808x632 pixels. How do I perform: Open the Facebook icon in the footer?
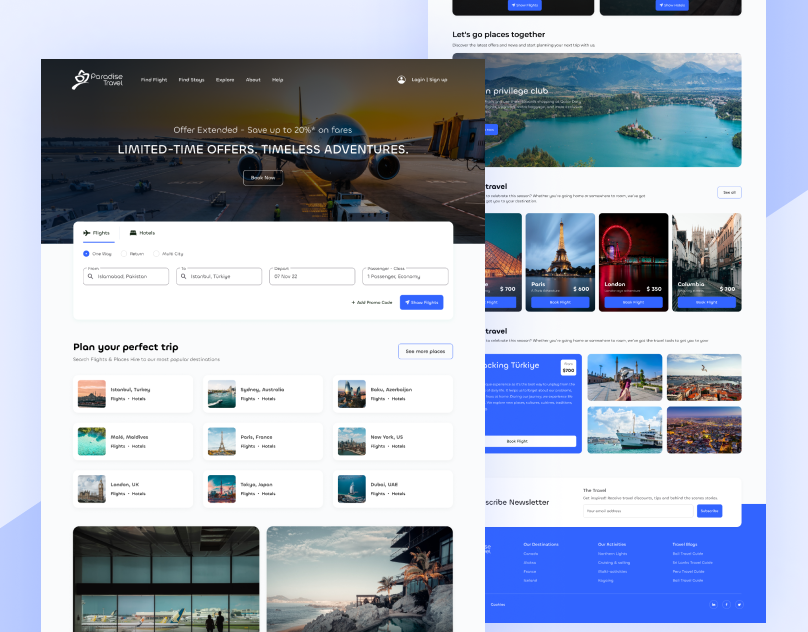[727, 605]
